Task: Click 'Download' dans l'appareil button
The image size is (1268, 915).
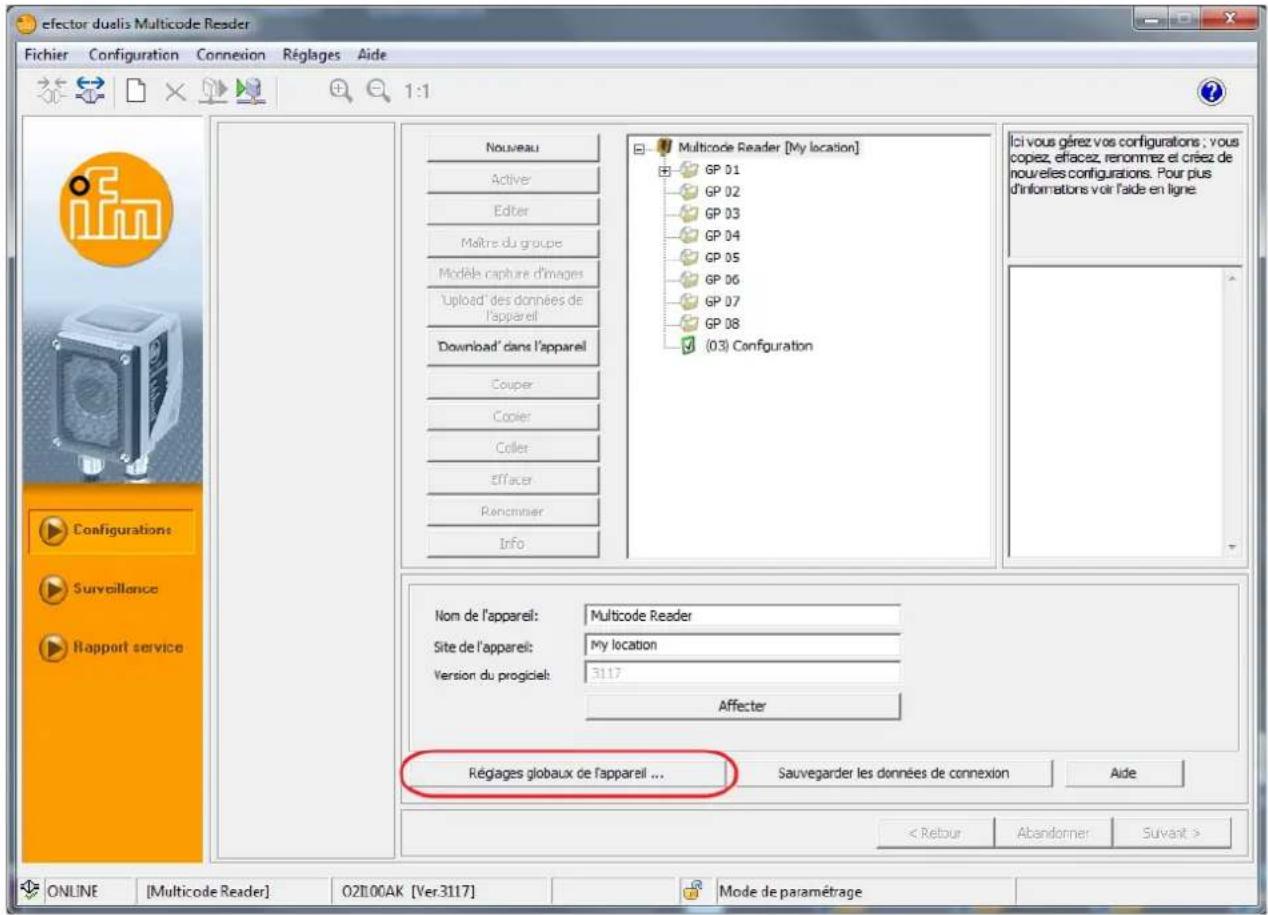Action: click(x=512, y=348)
